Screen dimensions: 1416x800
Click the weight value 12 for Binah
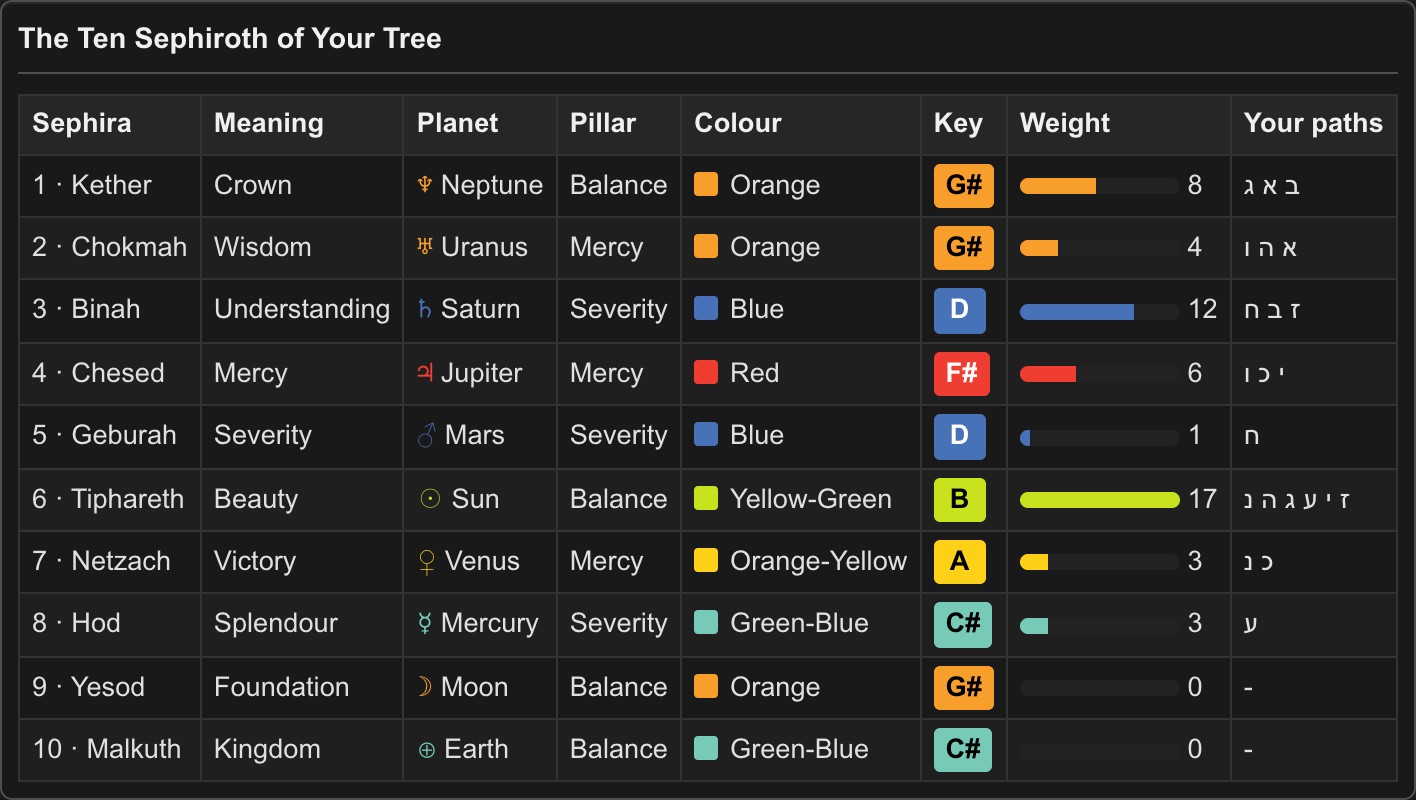tap(1203, 309)
